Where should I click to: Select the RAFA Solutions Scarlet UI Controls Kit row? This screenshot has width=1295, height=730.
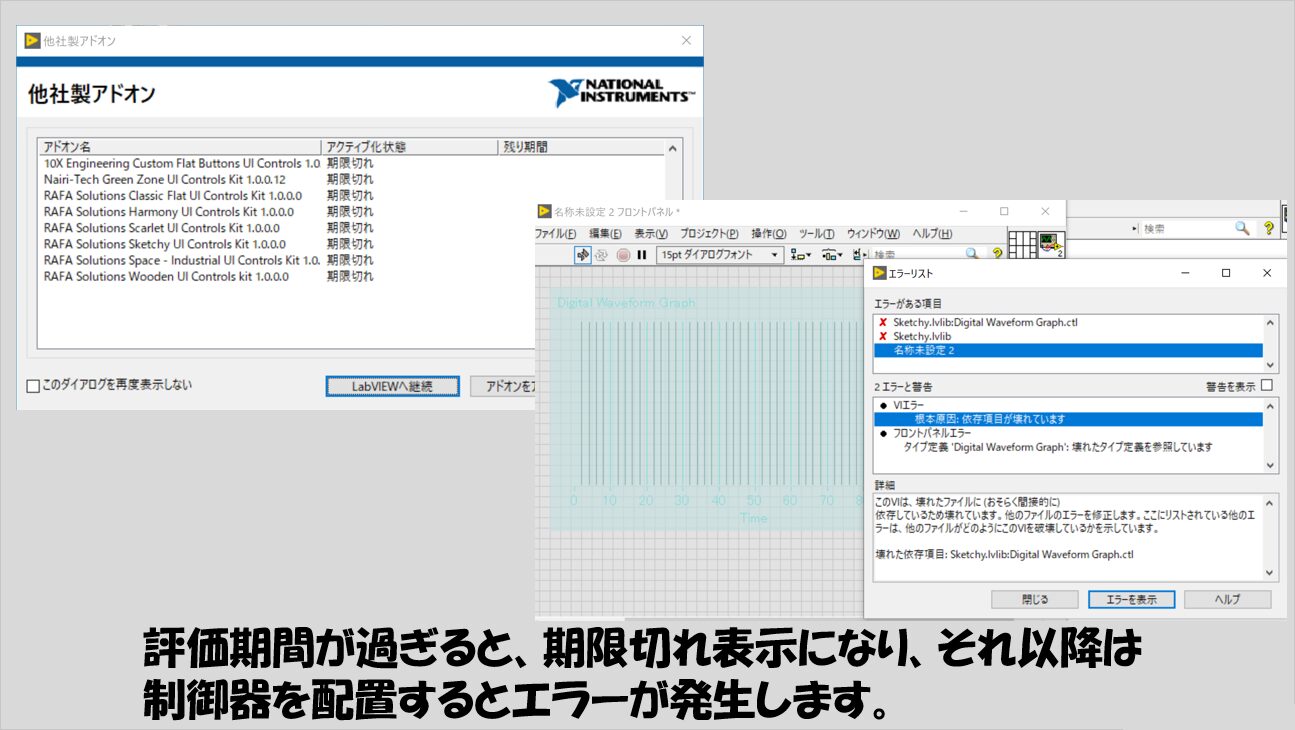click(x=352, y=228)
